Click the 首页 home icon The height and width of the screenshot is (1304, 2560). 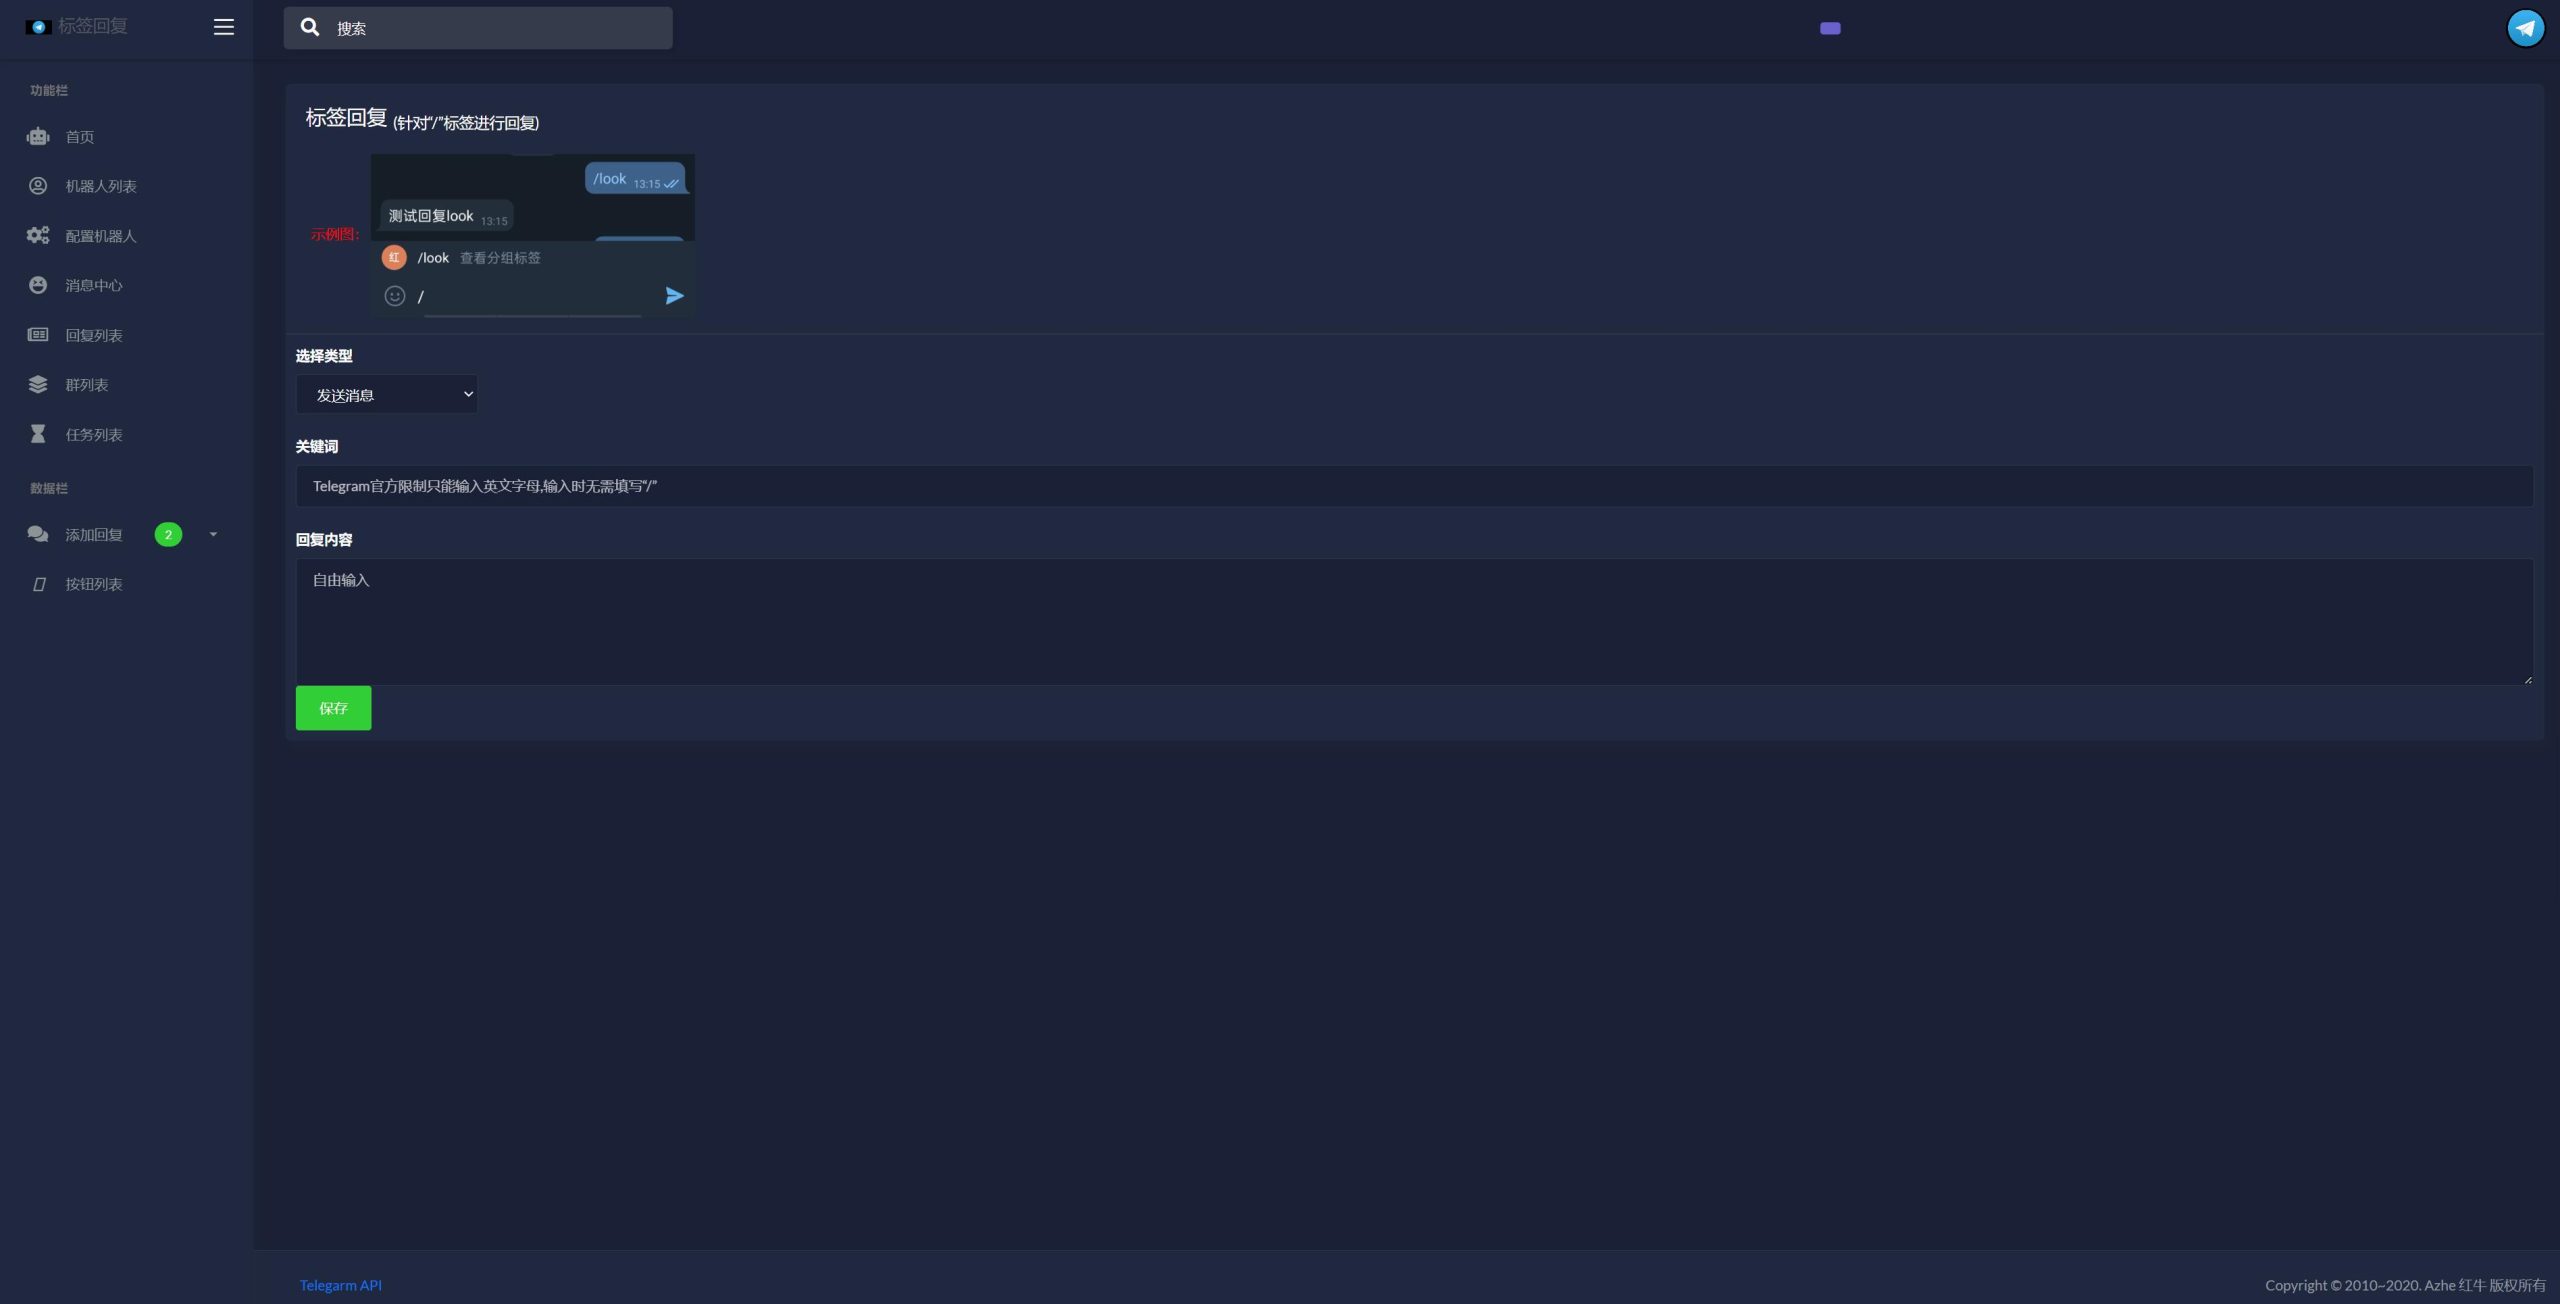(x=37, y=136)
